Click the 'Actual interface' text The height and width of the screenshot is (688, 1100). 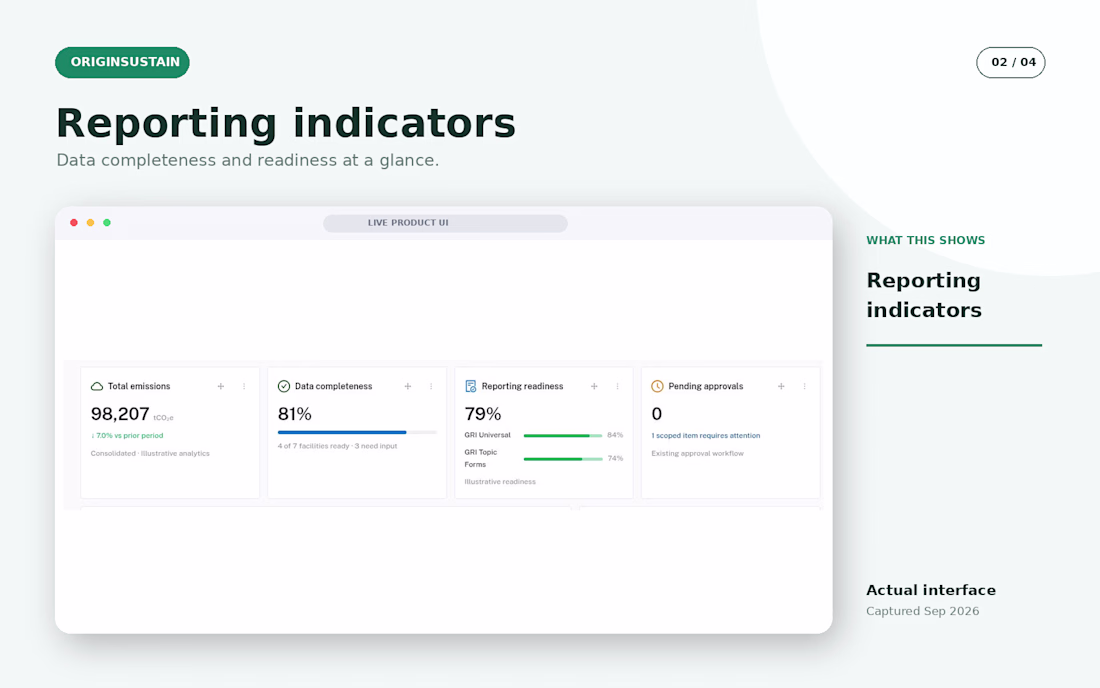pyautogui.click(x=931, y=590)
